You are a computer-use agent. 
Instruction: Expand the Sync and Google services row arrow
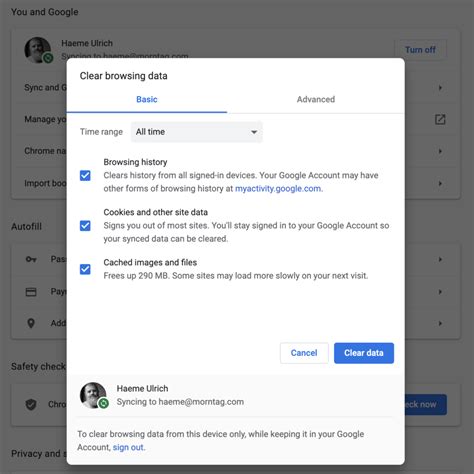pyautogui.click(x=440, y=88)
